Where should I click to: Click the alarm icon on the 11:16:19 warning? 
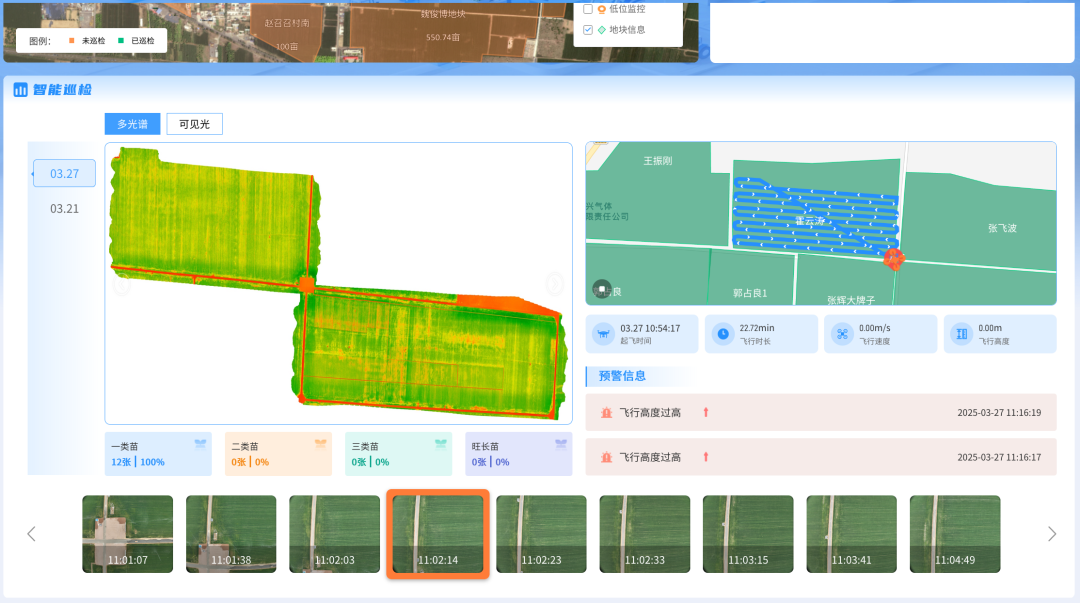coord(606,412)
